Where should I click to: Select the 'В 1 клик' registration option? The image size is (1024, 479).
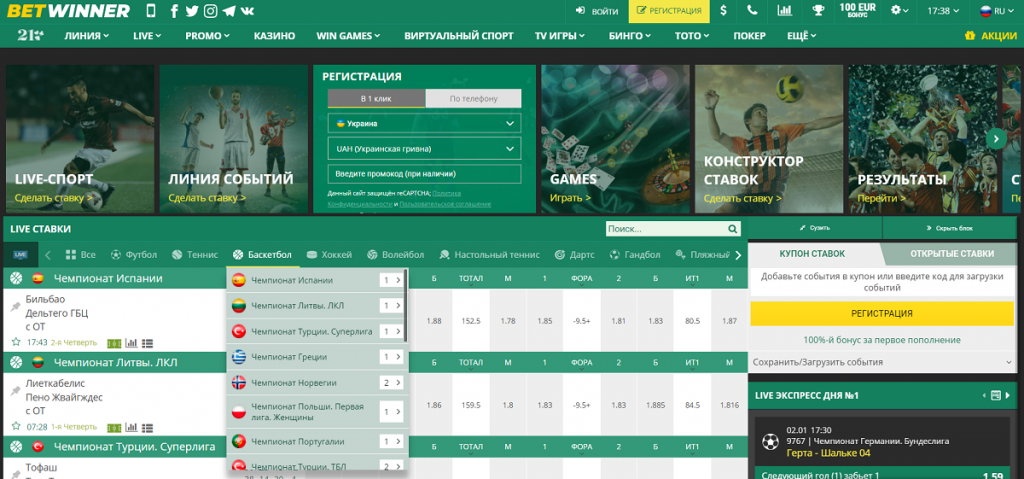376,98
